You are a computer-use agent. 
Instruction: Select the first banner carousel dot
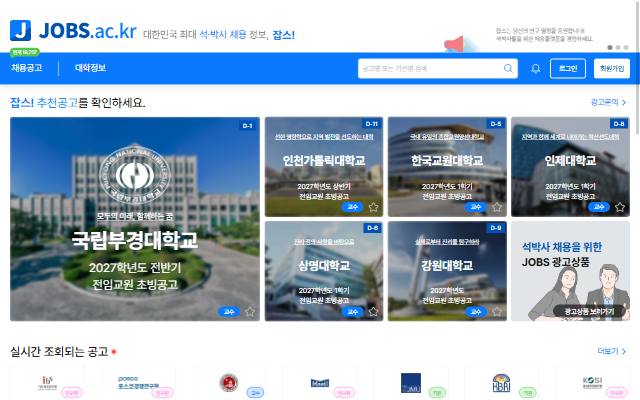point(610,47)
